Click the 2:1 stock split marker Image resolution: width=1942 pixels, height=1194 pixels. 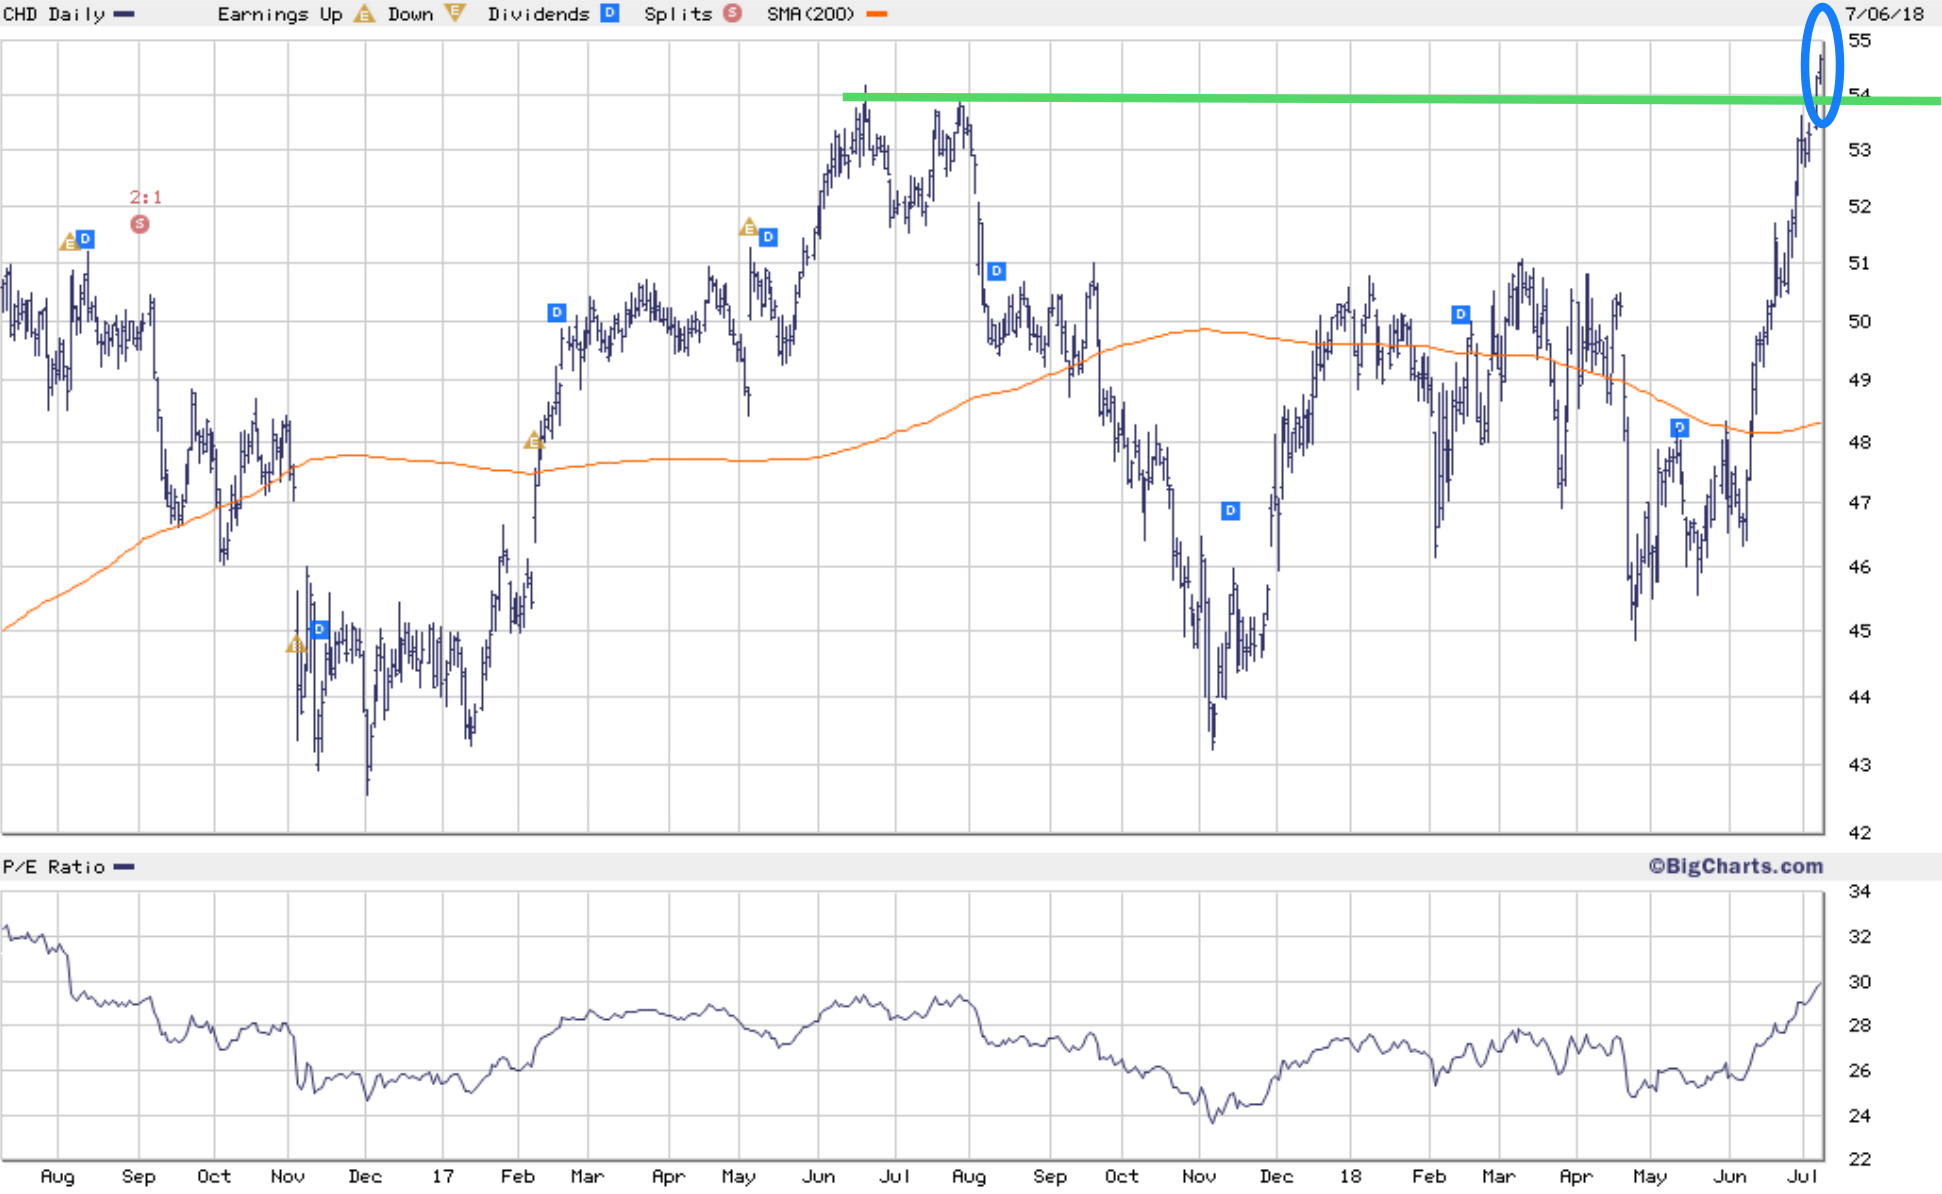(140, 224)
